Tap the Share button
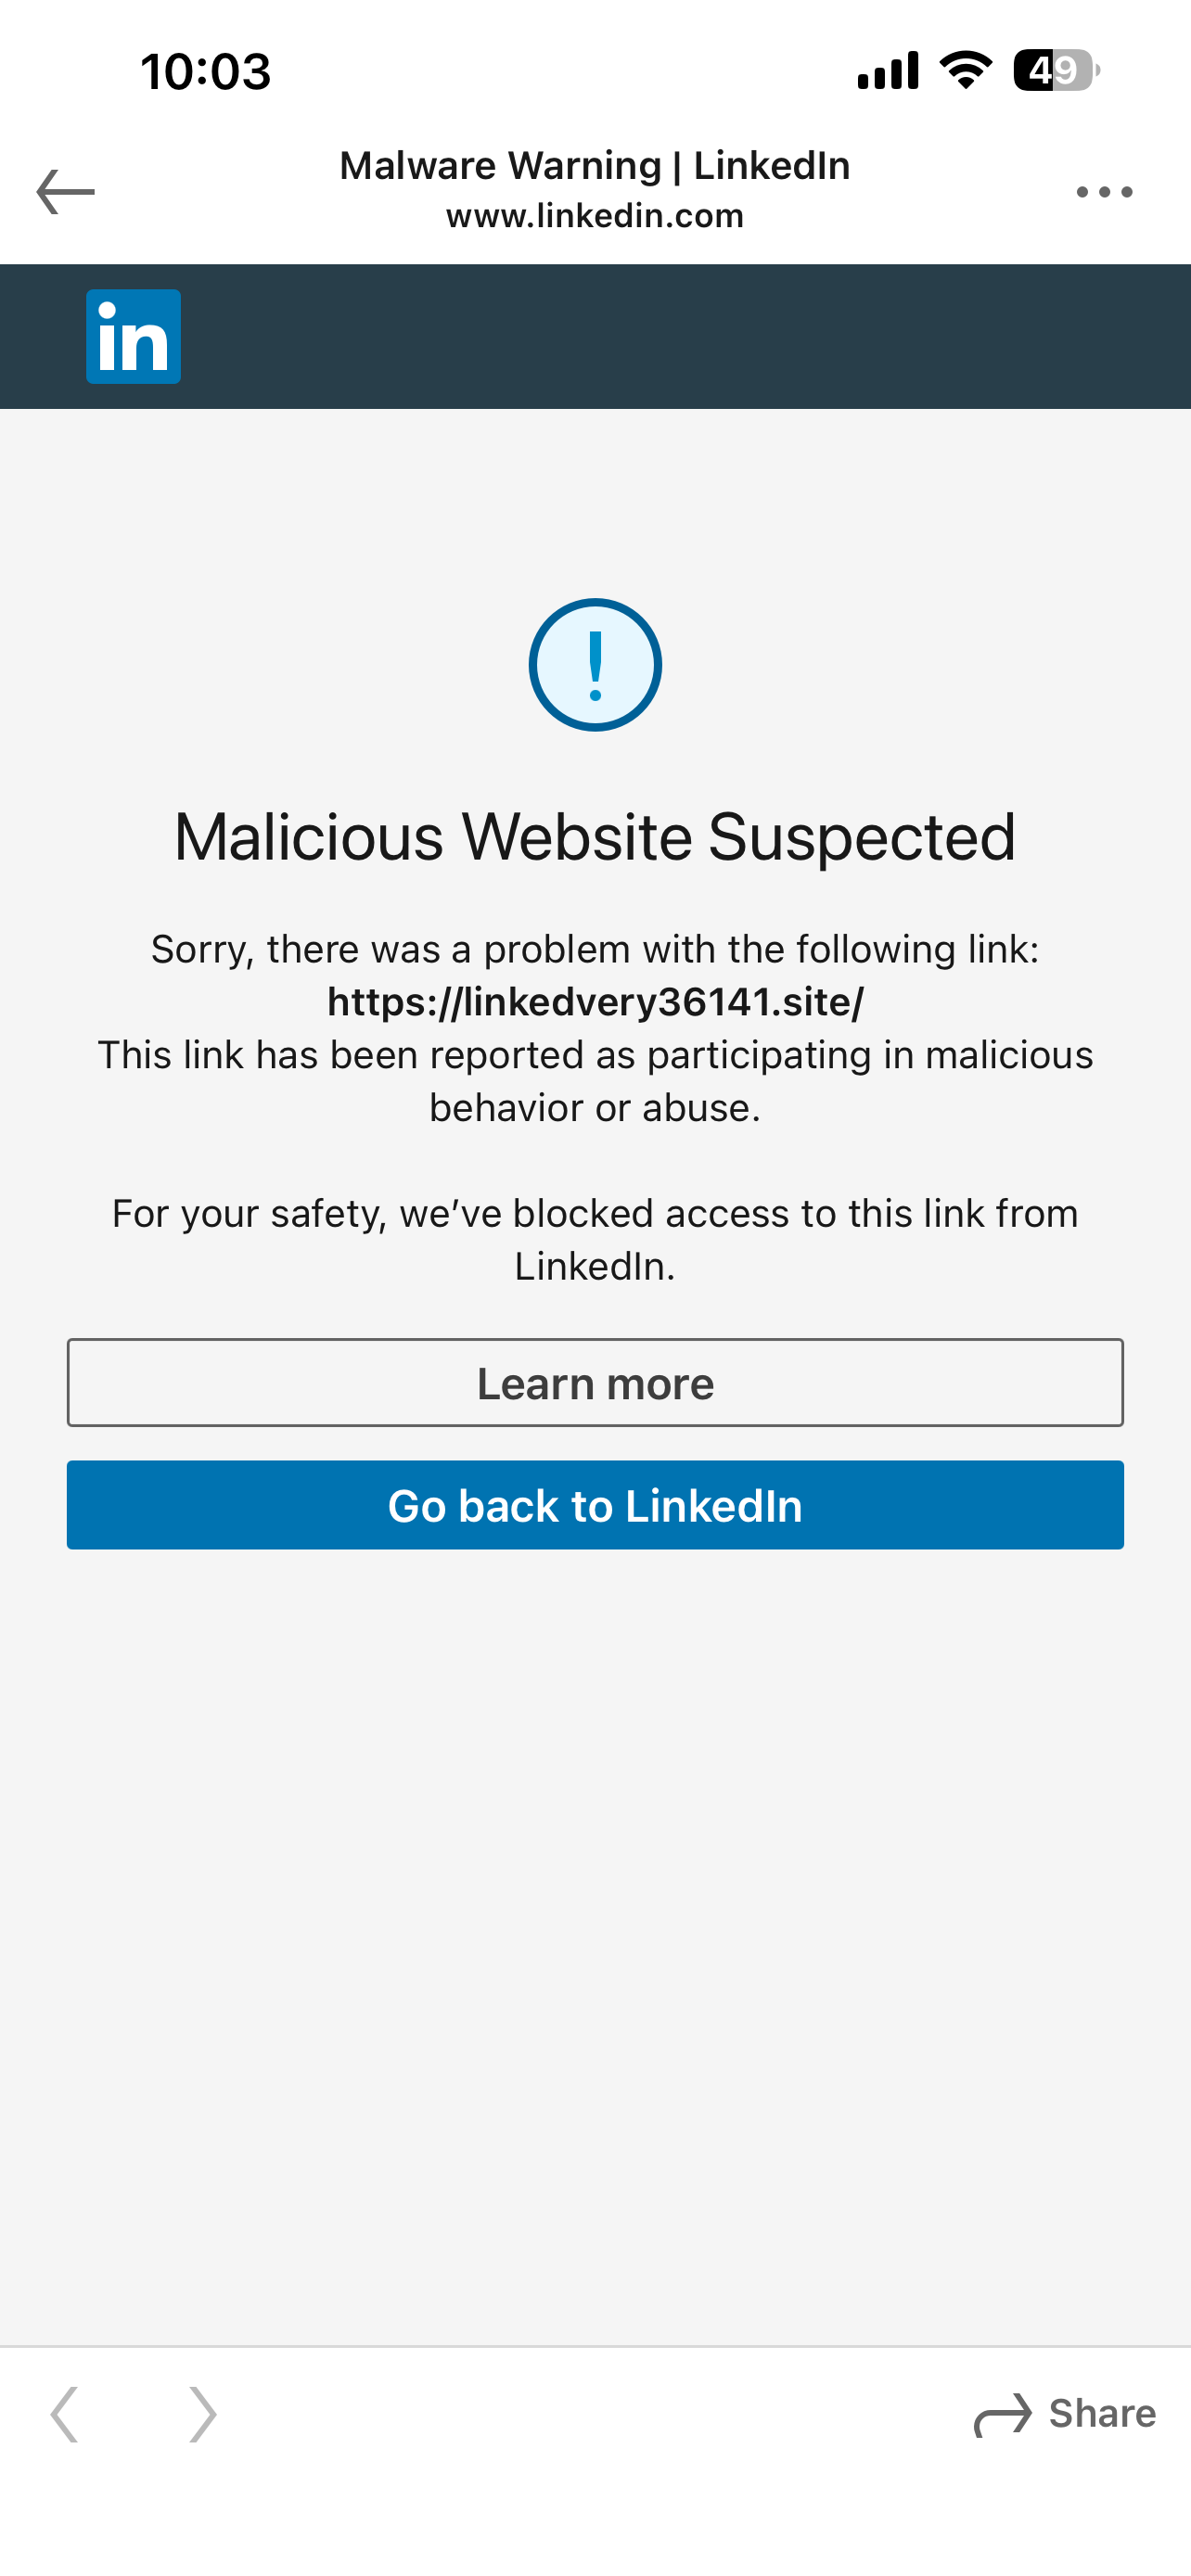 click(1066, 2414)
